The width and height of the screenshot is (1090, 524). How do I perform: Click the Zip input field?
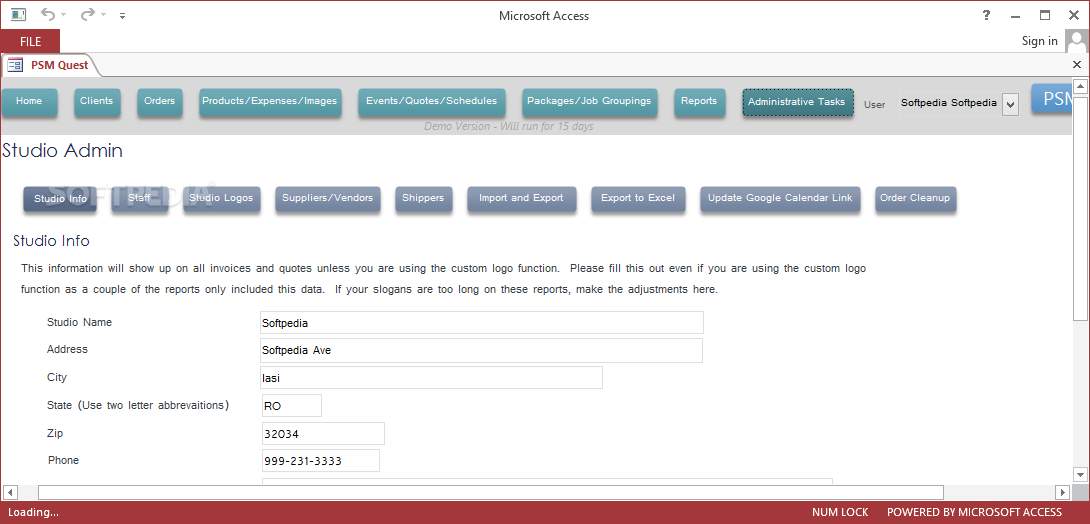pos(323,434)
